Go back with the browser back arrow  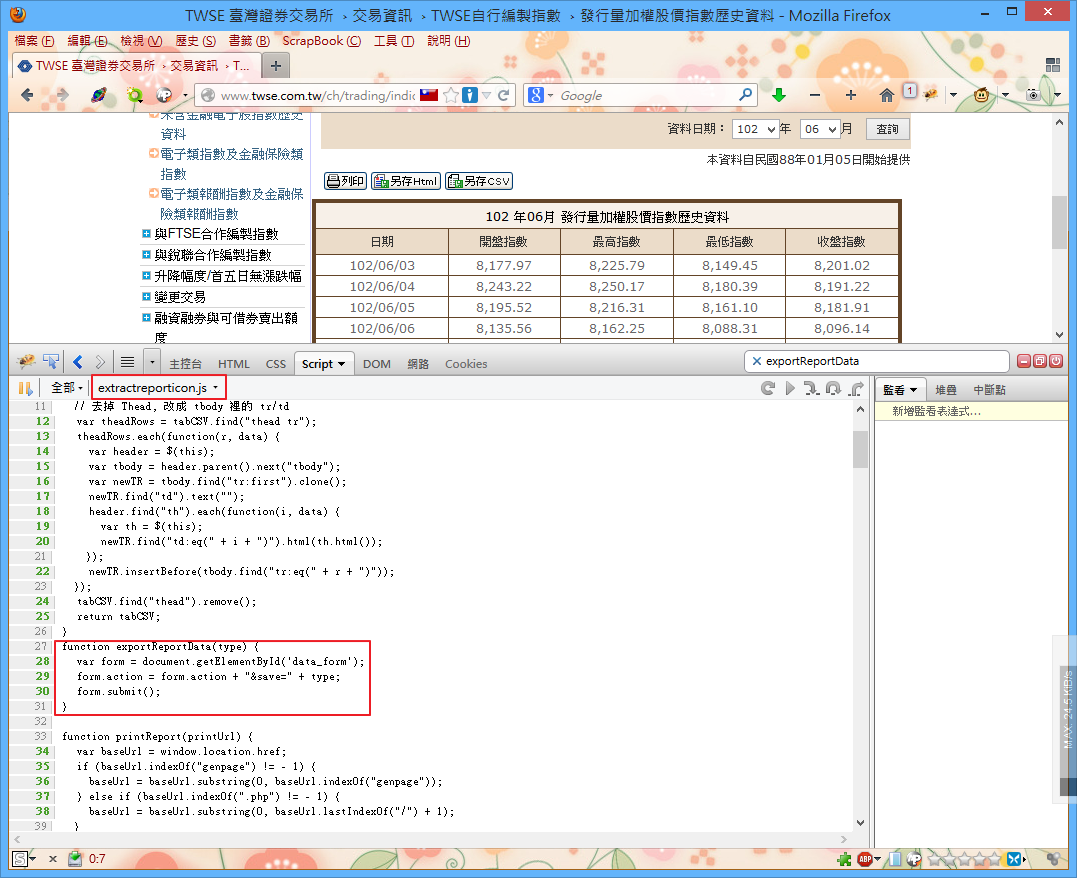click(x=27, y=95)
